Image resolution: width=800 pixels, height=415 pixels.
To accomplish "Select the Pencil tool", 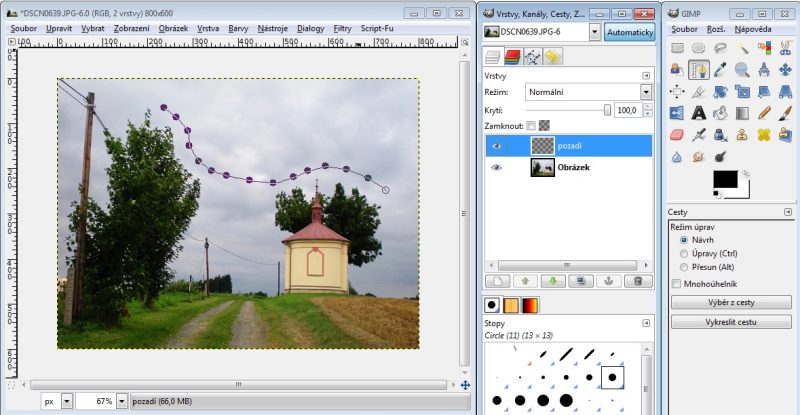I will [764, 113].
